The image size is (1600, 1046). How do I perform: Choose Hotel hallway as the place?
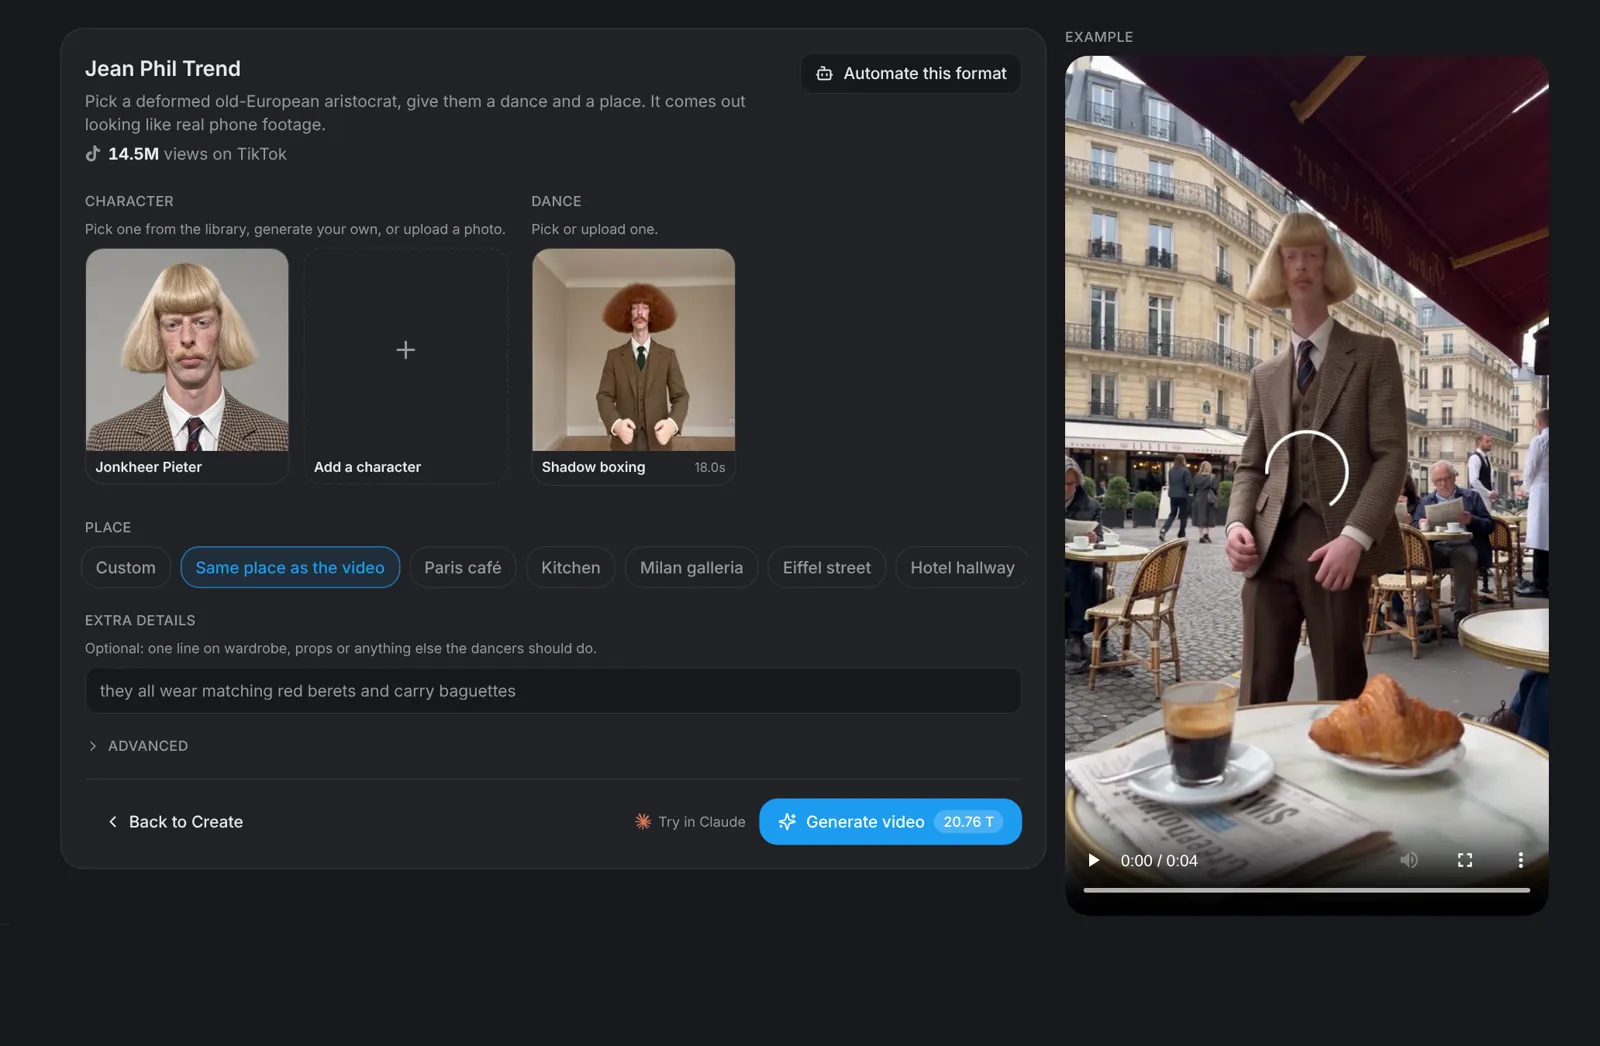pos(962,567)
